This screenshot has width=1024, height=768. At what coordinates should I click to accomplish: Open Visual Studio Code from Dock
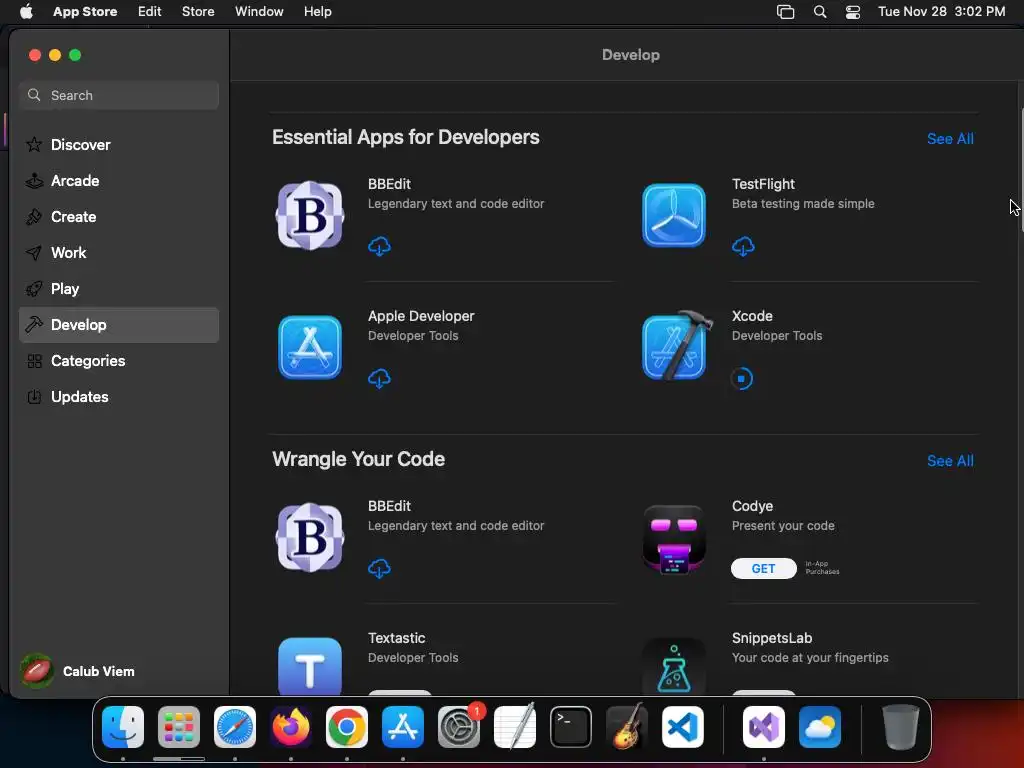coord(683,727)
